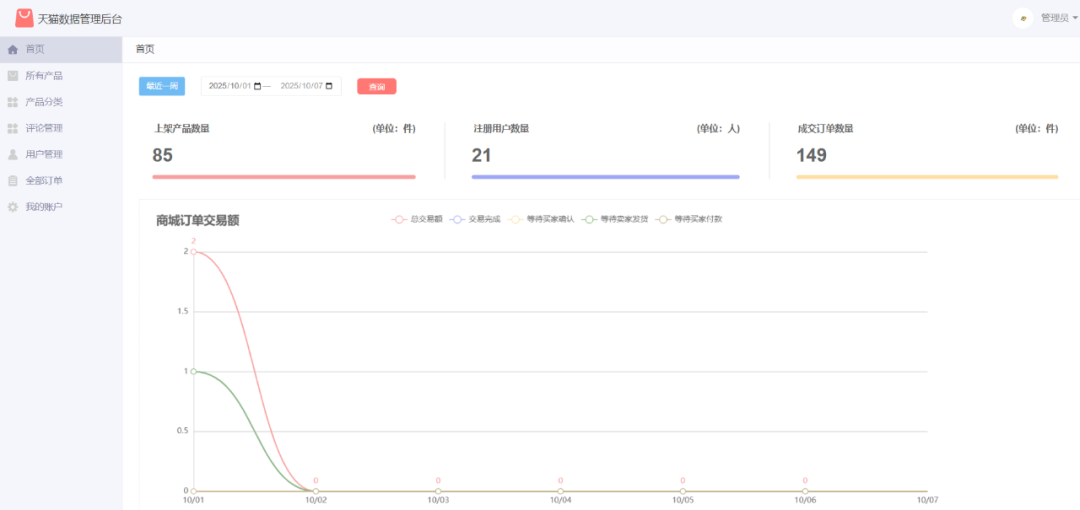Click the completed orders value 149
The image size is (1080, 510).
[x=811, y=155]
